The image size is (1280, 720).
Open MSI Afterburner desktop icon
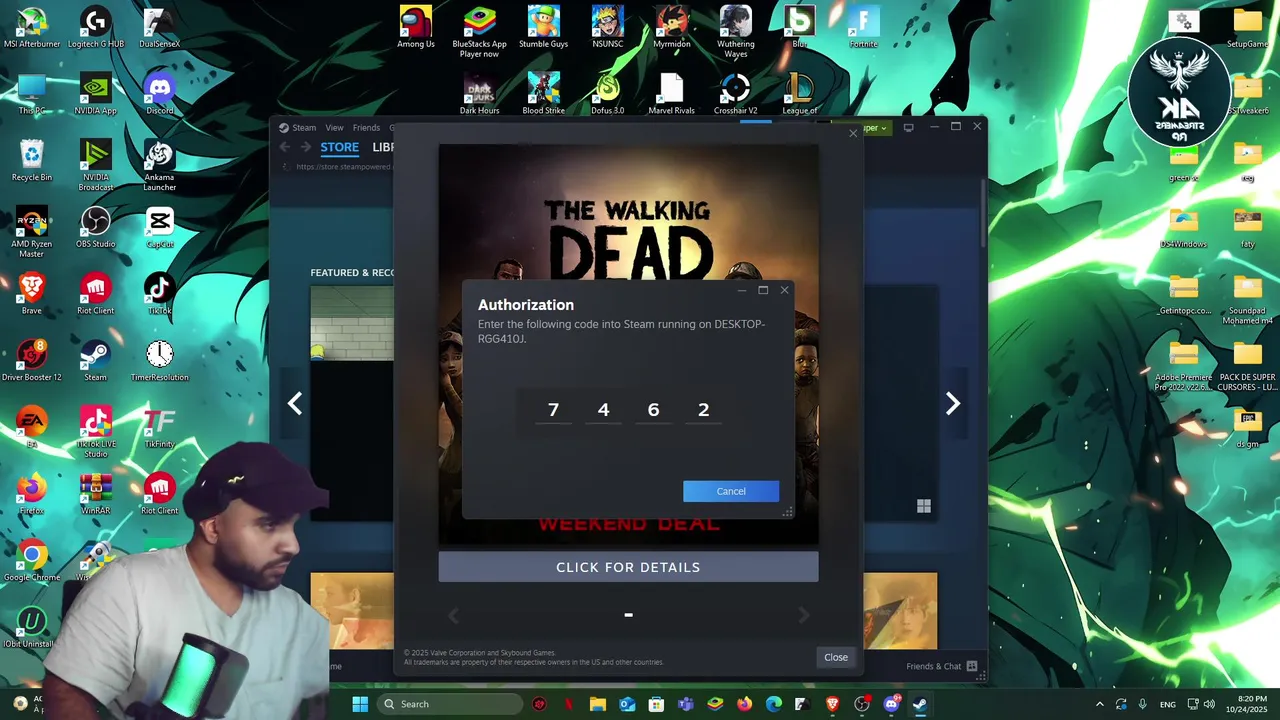pyautogui.click(x=32, y=28)
